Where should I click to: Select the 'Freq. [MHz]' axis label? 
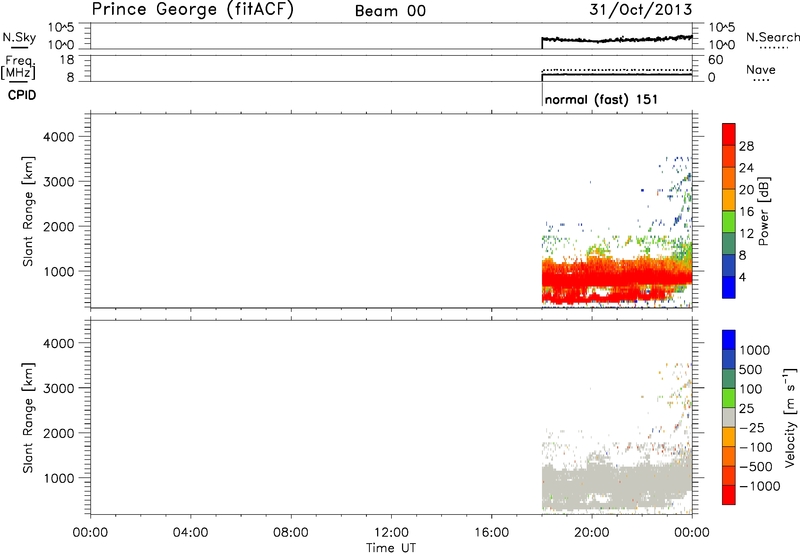pos(19,67)
